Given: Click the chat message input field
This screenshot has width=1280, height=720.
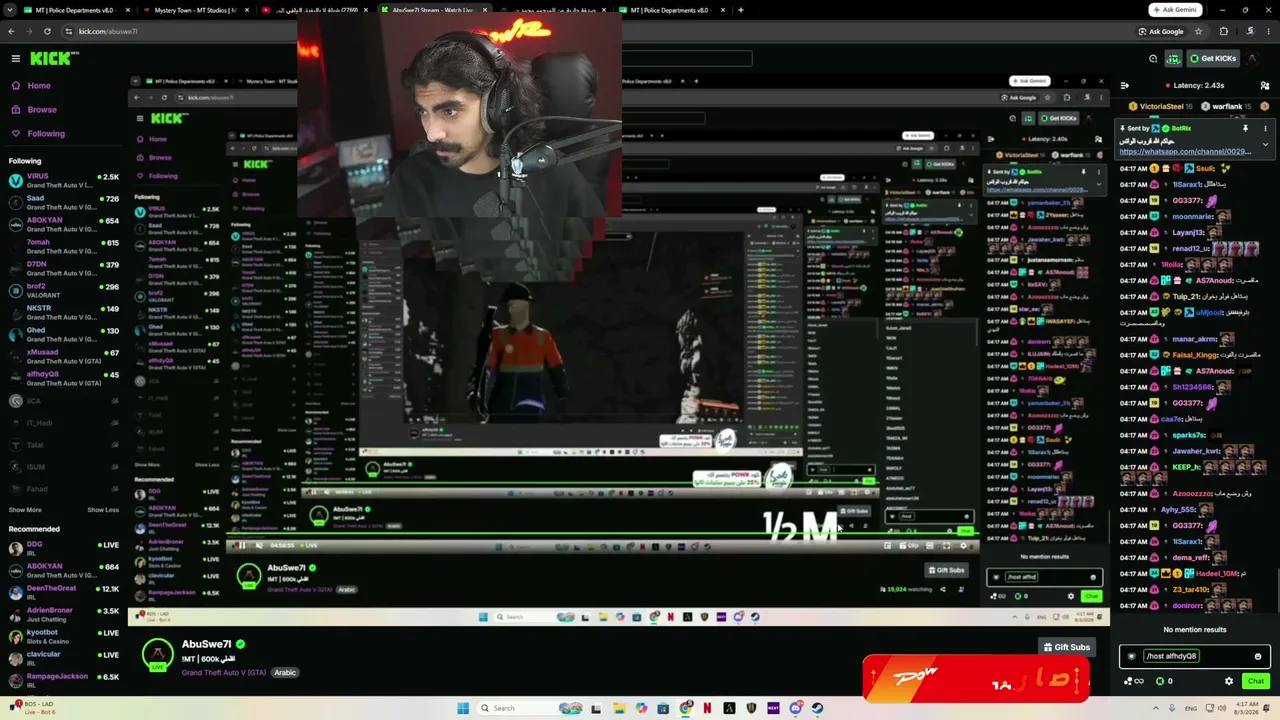Looking at the screenshot, I should 1195,656.
